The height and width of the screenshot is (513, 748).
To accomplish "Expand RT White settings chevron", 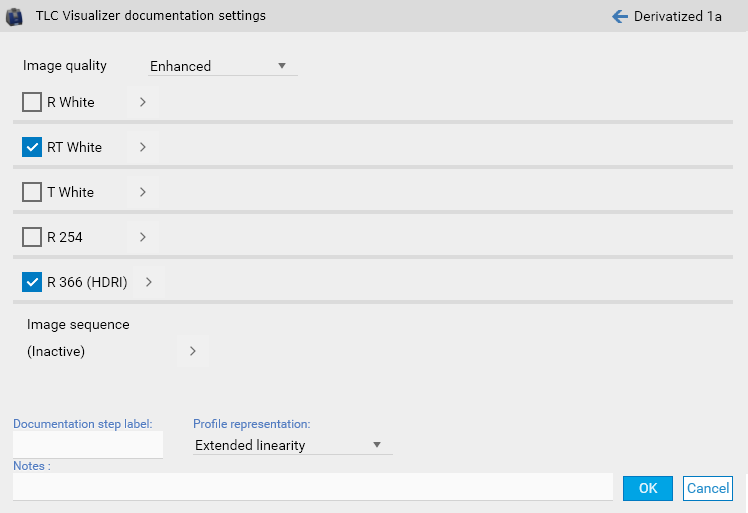I will point(142,147).
